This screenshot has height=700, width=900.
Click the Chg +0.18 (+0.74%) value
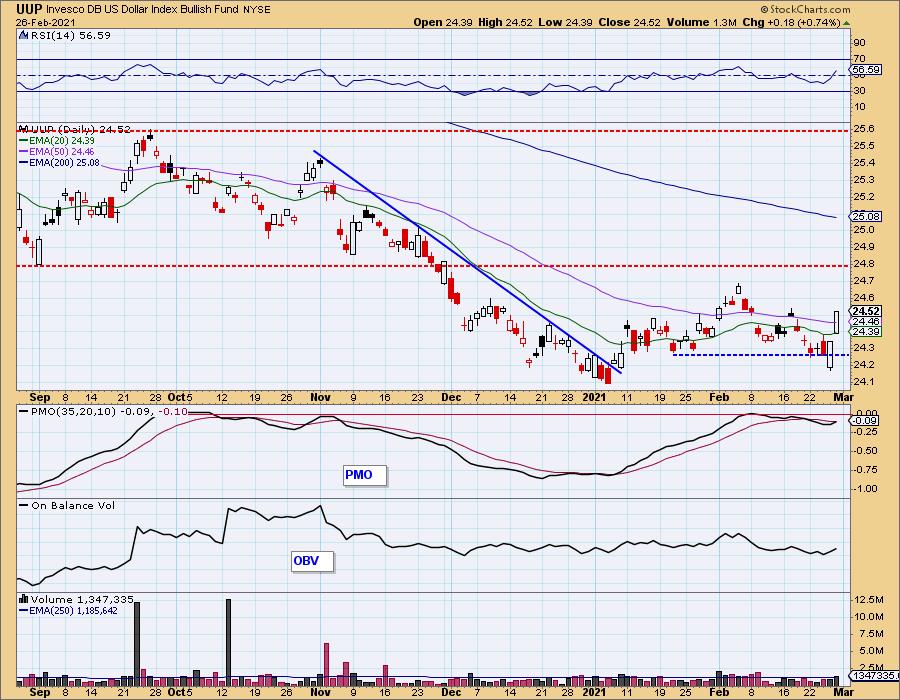coord(791,22)
